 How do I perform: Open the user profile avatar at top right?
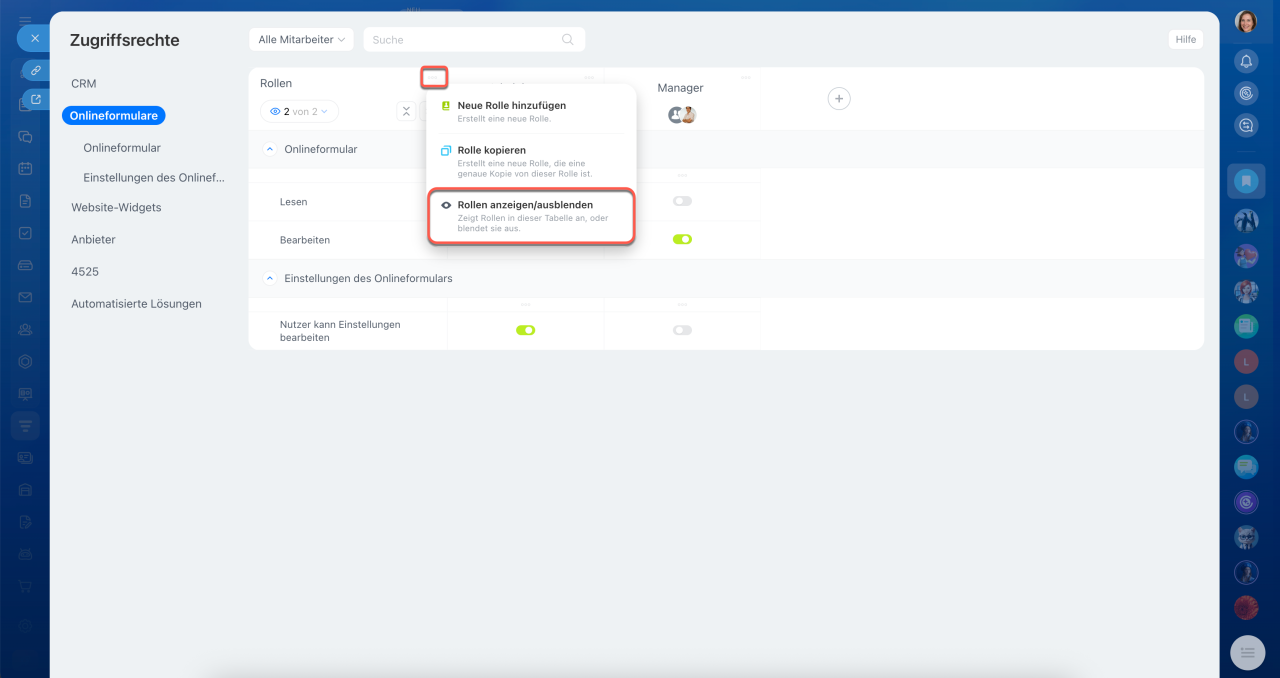click(1246, 22)
